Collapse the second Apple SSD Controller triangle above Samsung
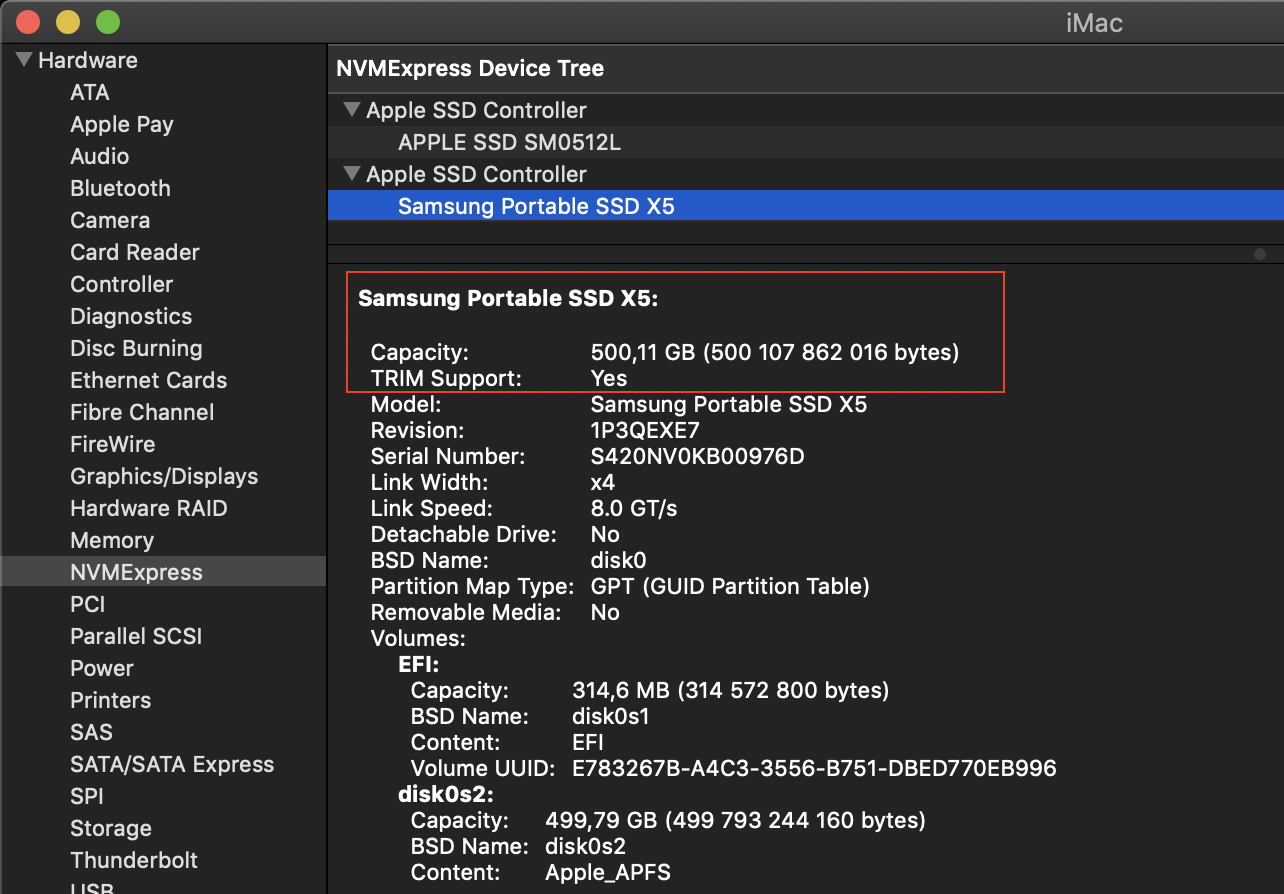 tap(351, 174)
